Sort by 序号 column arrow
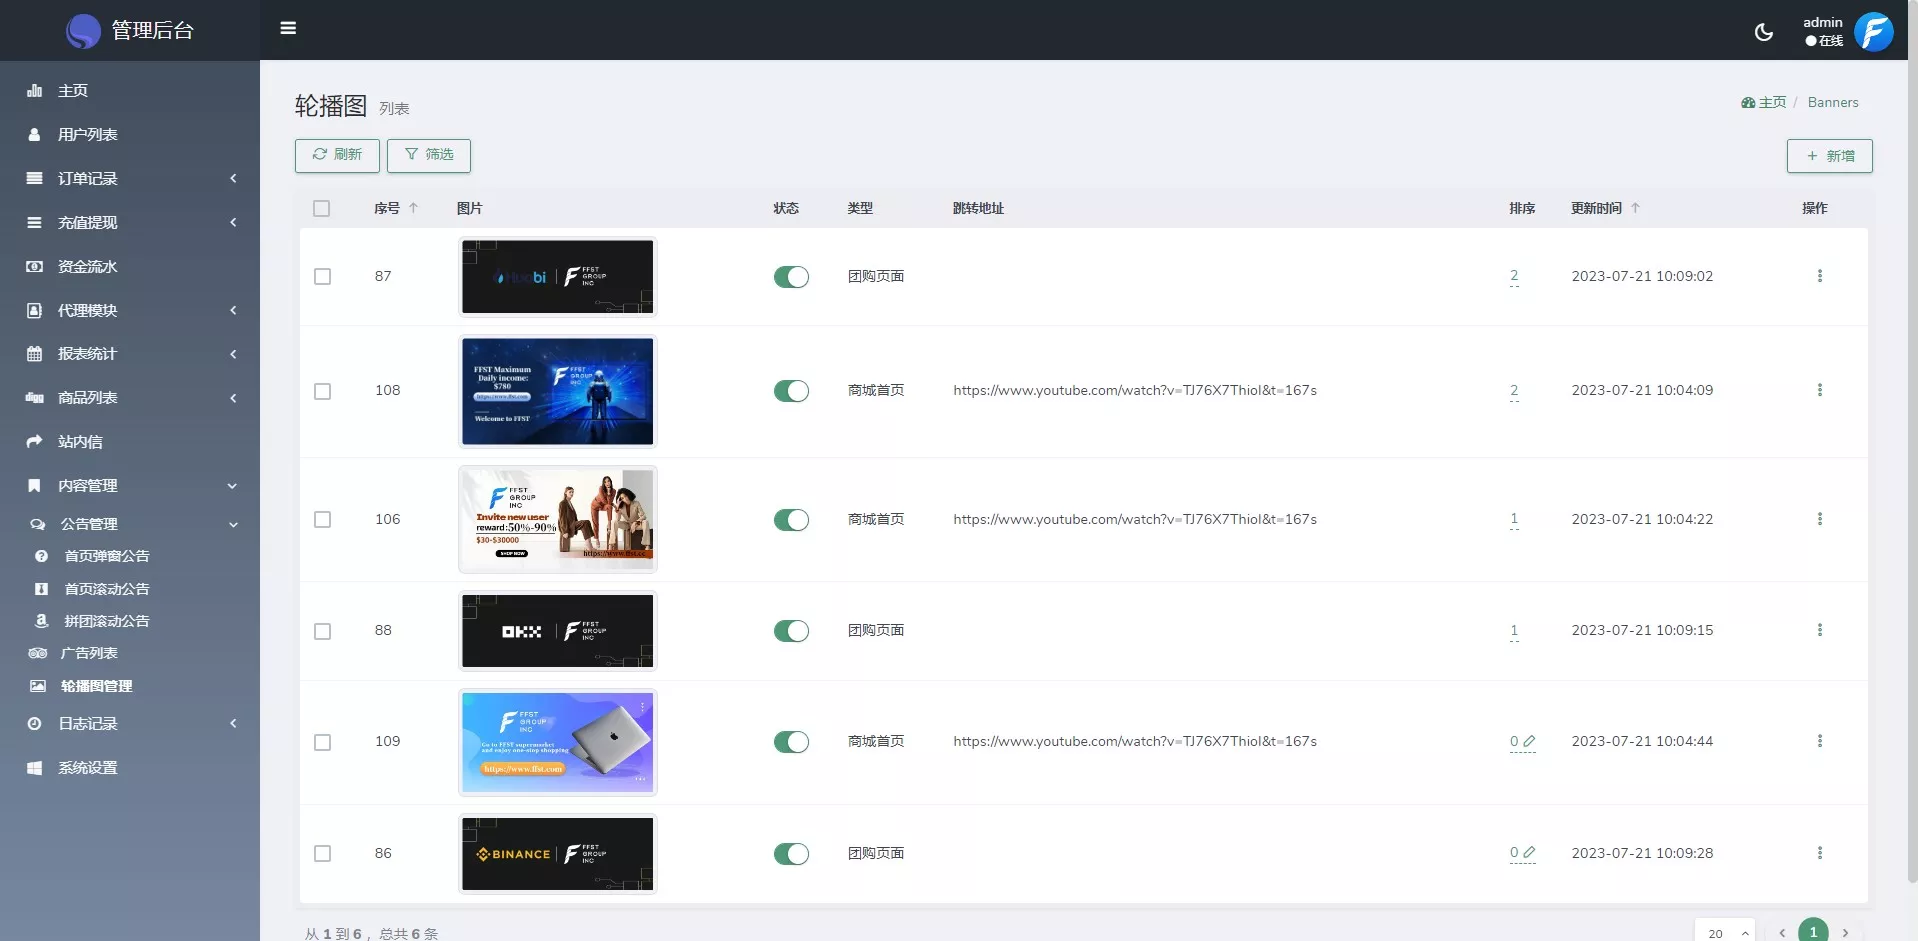Image resolution: width=1918 pixels, height=941 pixels. [413, 208]
